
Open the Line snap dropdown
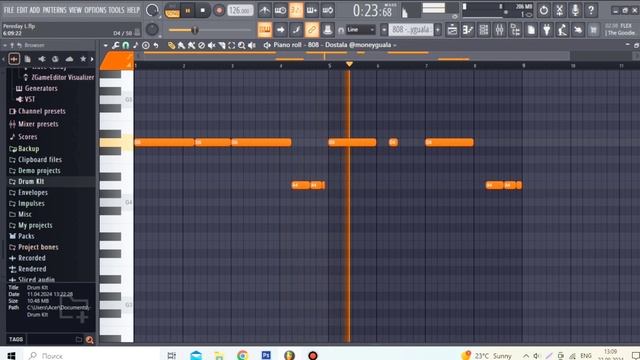[361, 30]
